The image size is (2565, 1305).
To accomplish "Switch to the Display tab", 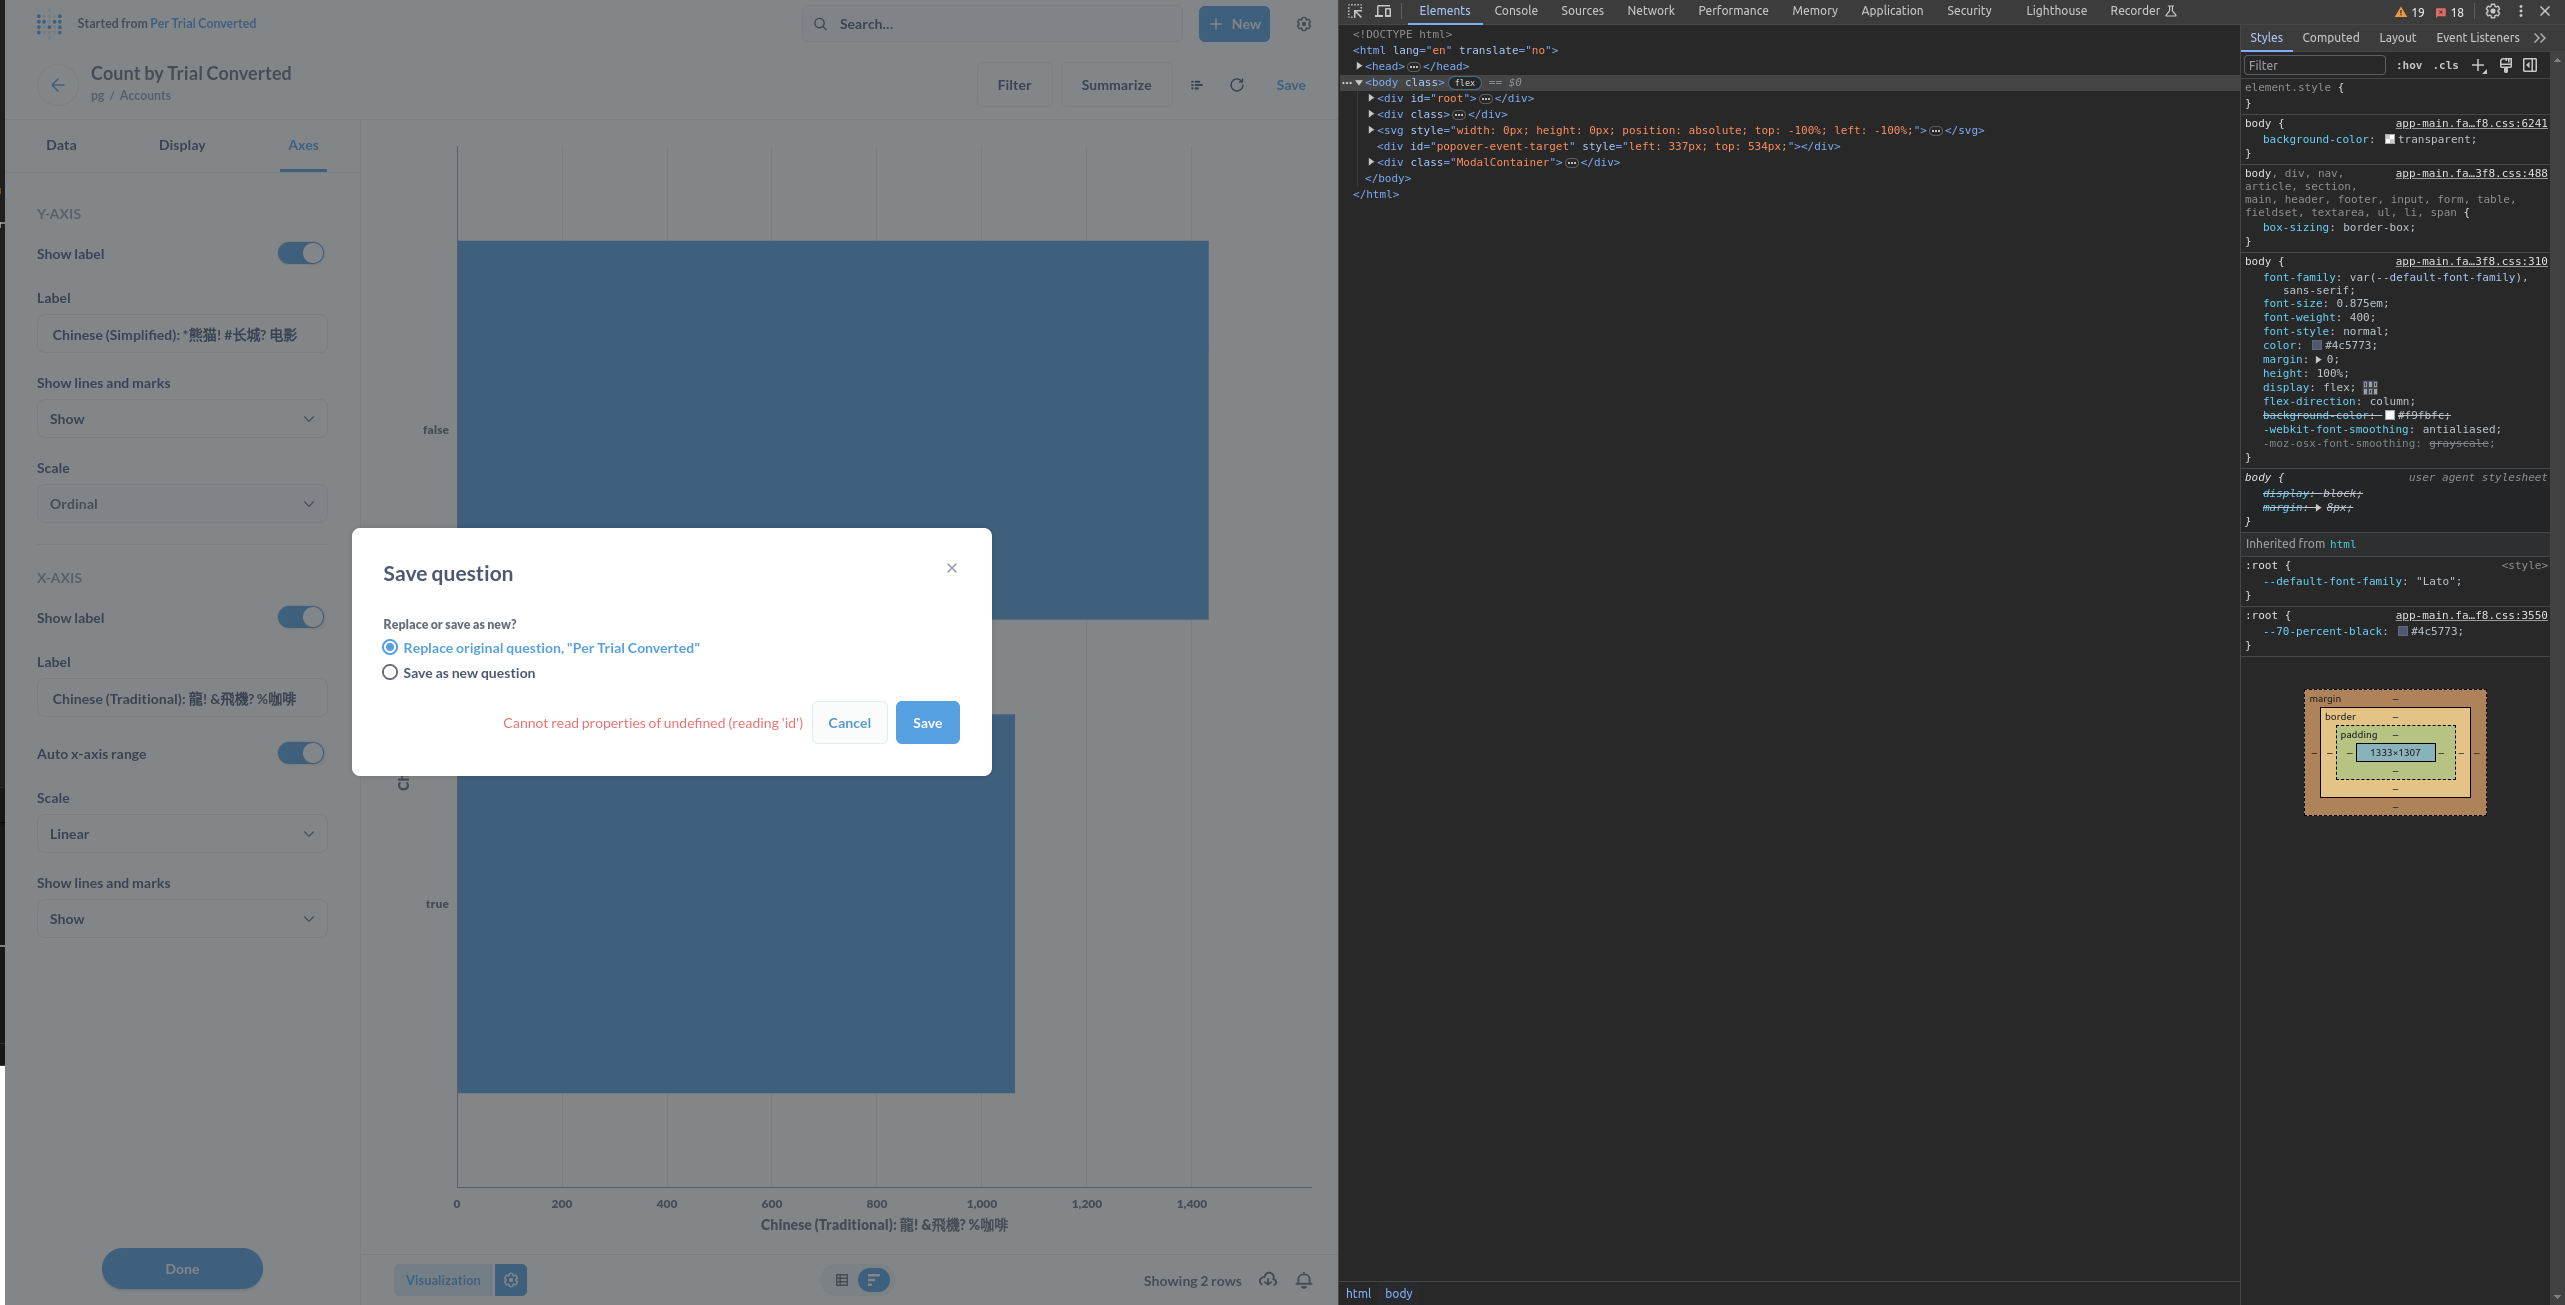I will (x=181, y=144).
